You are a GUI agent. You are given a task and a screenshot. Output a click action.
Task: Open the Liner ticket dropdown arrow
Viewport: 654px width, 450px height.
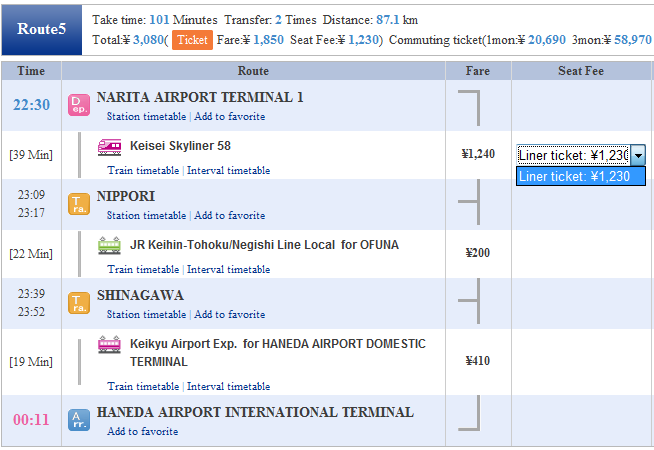[x=638, y=155]
